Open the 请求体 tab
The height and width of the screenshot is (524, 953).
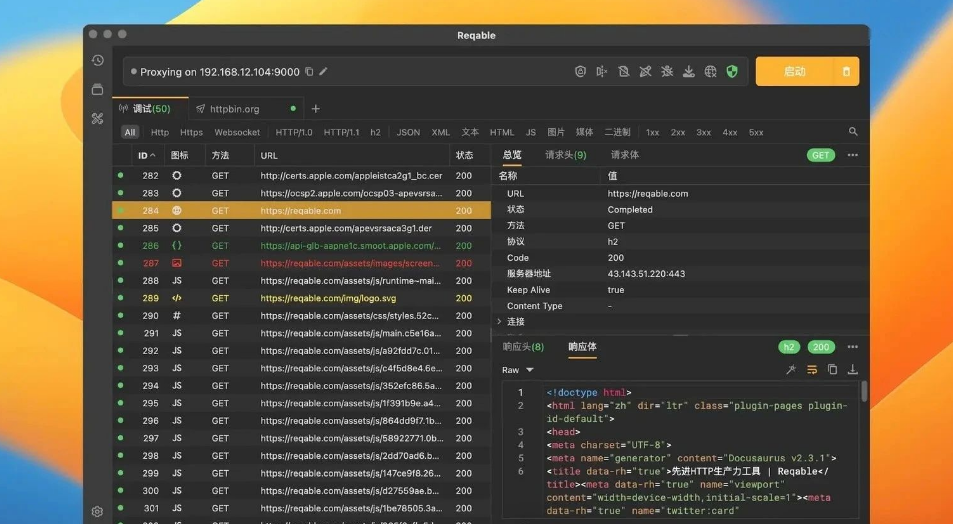(x=625, y=155)
